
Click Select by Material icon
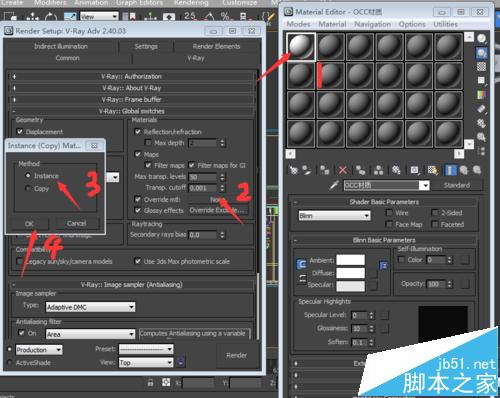click(x=481, y=137)
